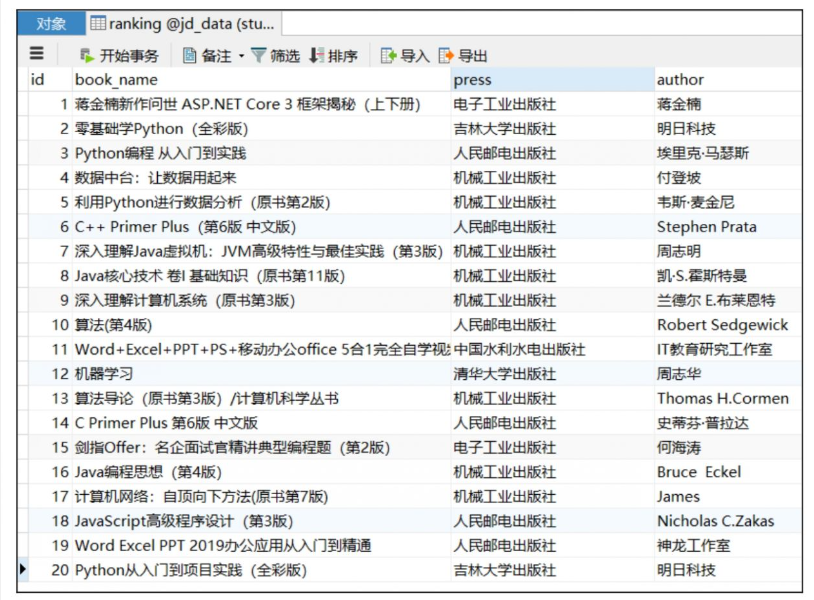Select book name cell 零基础学Python（全彩版）

point(261,129)
